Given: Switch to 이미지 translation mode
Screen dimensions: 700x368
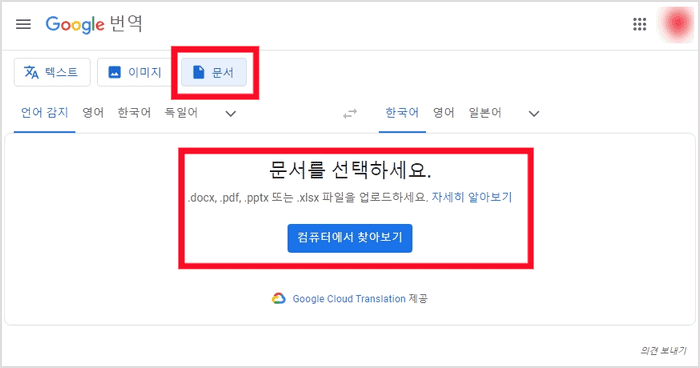Looking at the screenshot, I should (134, 72).
